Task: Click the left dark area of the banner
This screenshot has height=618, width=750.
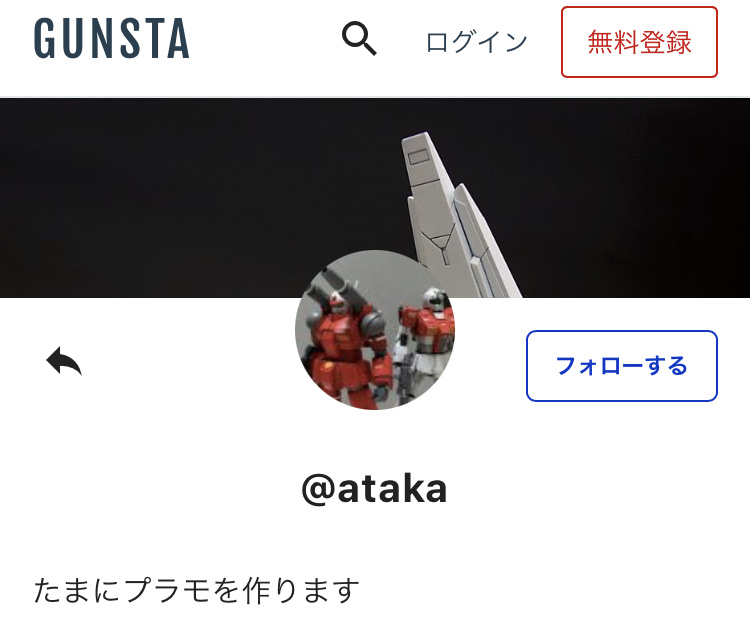Action: [x=143, y=198]
